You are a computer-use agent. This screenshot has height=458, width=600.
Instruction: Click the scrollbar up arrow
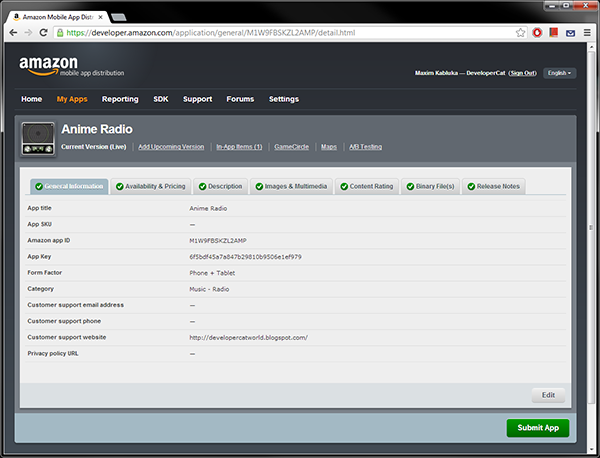coord(591,46)
